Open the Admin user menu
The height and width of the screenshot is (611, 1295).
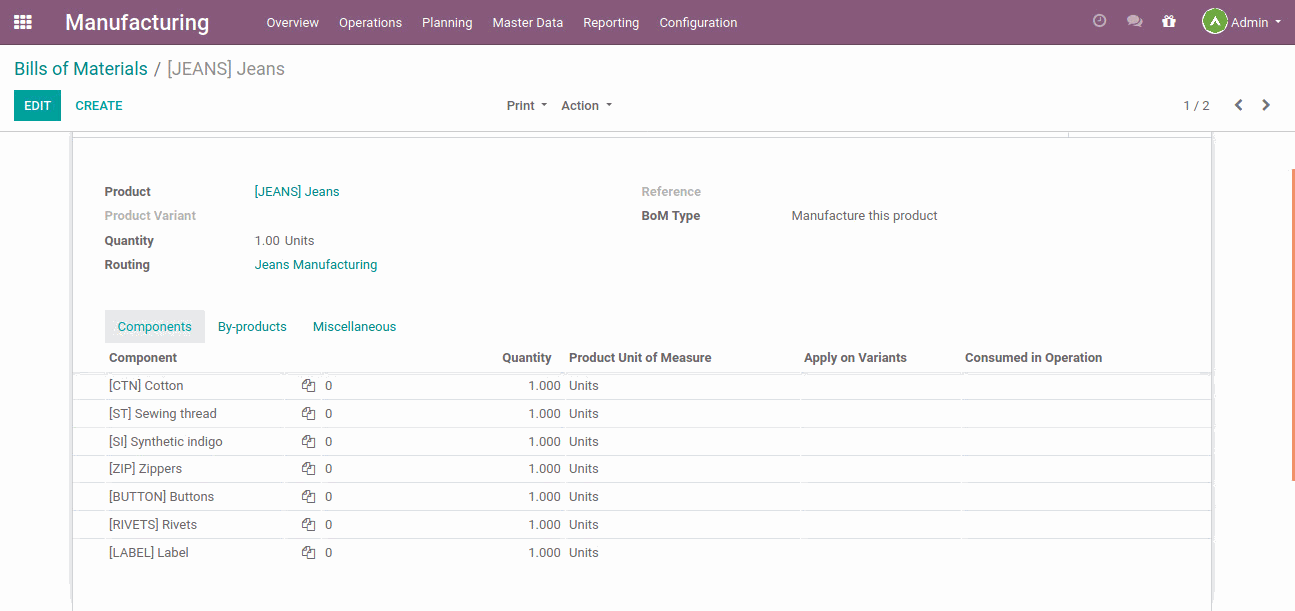[x=1242, y=22]
